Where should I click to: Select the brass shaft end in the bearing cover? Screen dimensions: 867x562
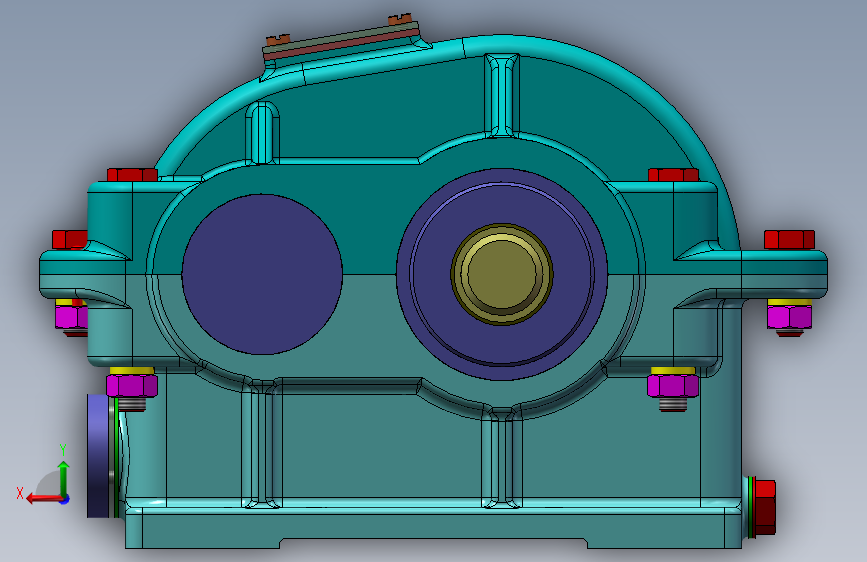[502, 274]
